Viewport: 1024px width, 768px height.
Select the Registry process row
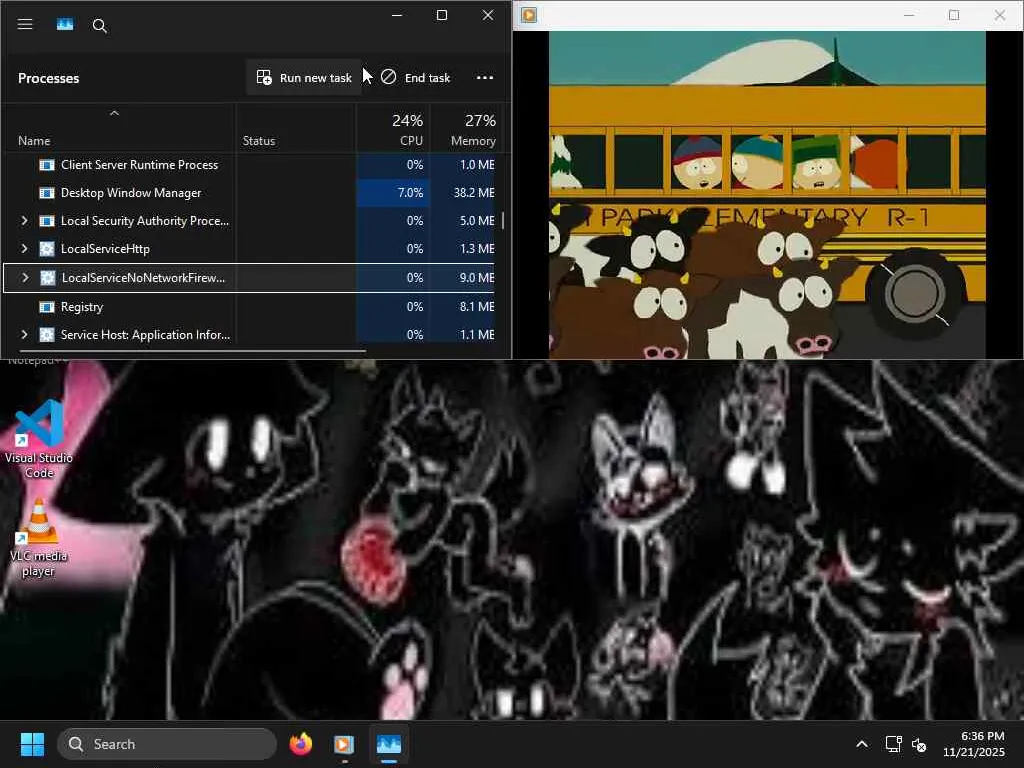click(251, 307)
